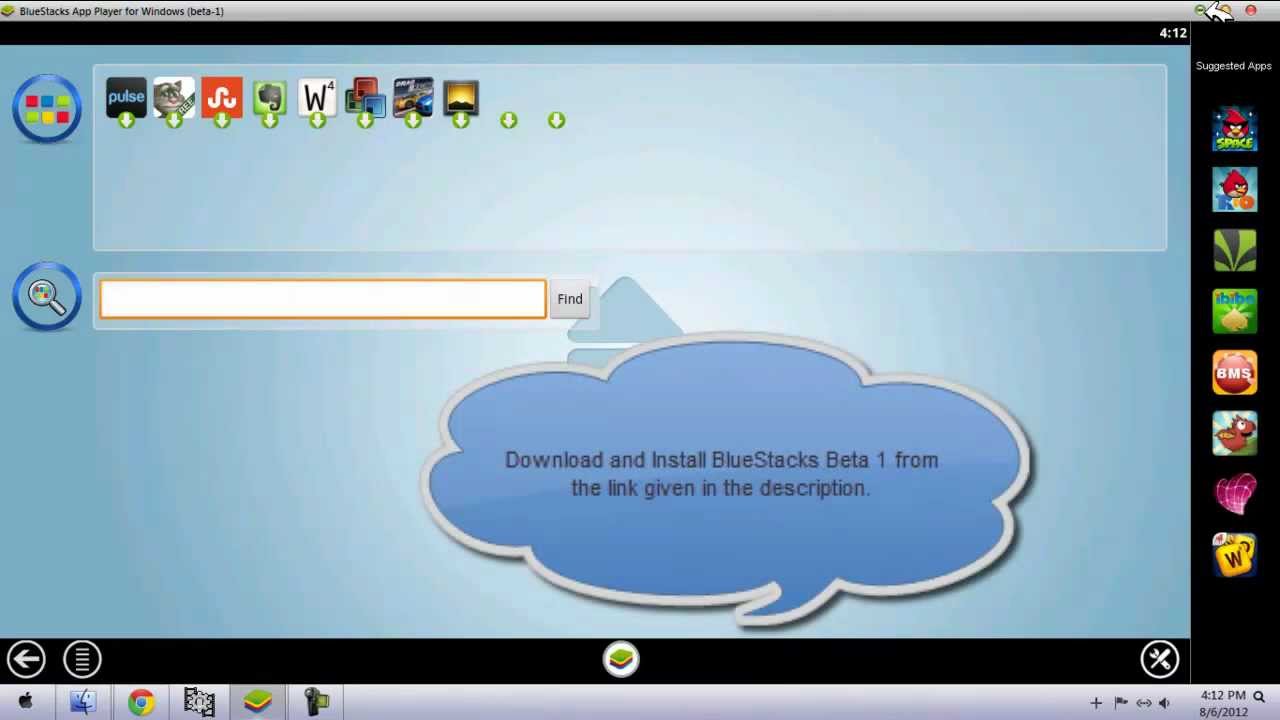Click the My Apps colored squares icon
The width and height of the screenshot is (1280, 720).
(x=47, y=108)
